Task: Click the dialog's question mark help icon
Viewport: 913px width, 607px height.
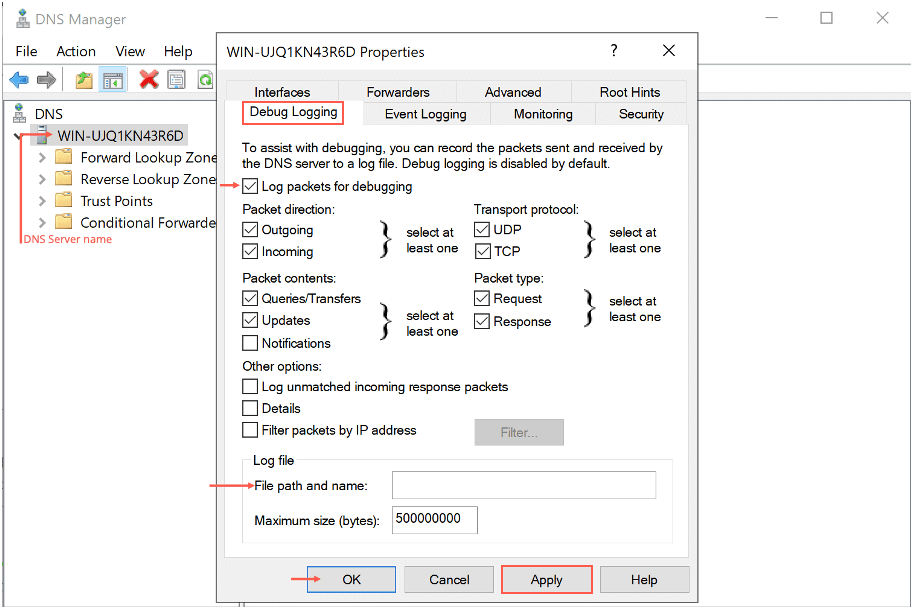Action: pos(614,51)
